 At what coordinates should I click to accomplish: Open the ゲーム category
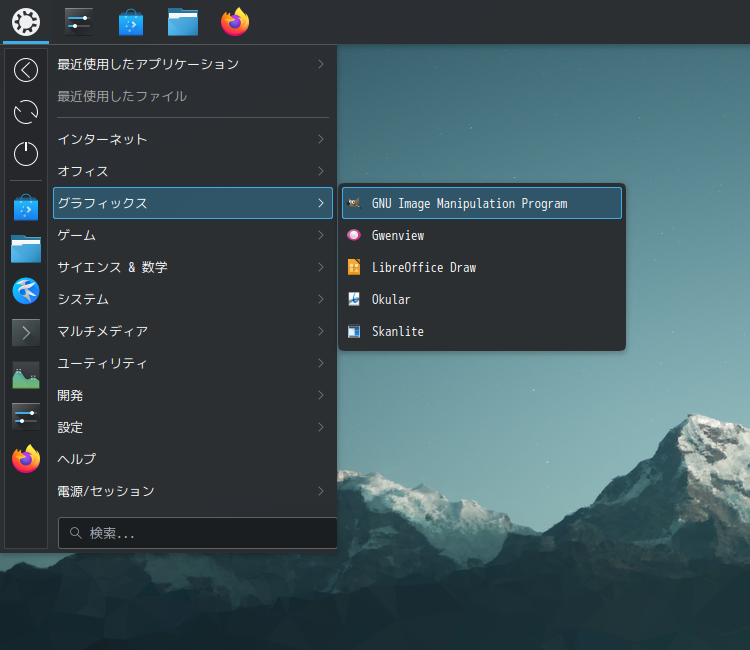(193, 235)
